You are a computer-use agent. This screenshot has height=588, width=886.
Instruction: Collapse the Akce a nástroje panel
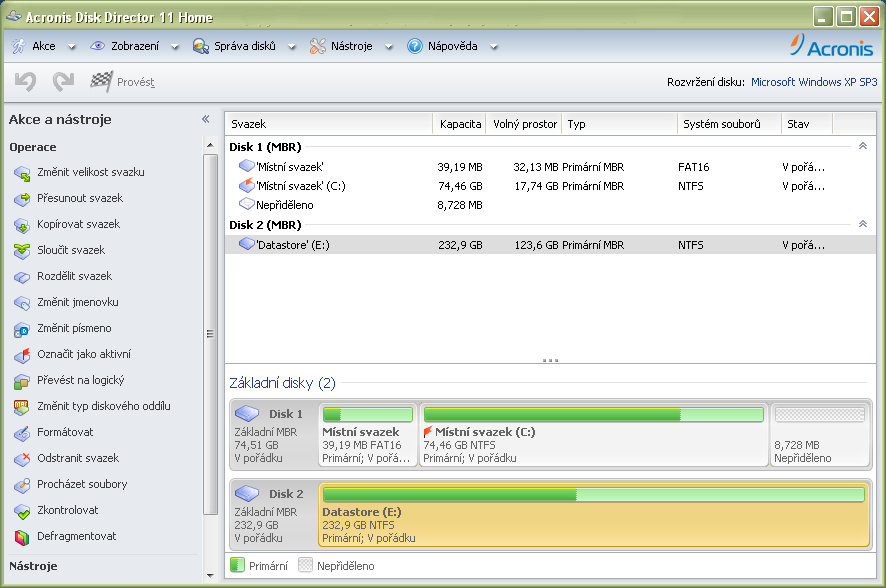click(x=206, y=119)
